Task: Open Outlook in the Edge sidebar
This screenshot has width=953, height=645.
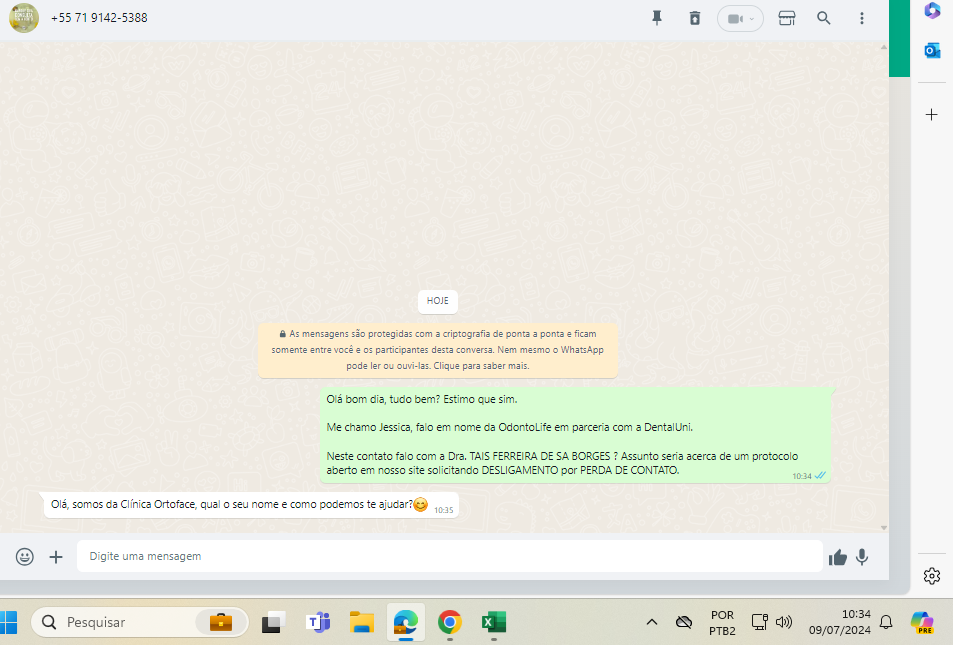Action: [932, 50]
